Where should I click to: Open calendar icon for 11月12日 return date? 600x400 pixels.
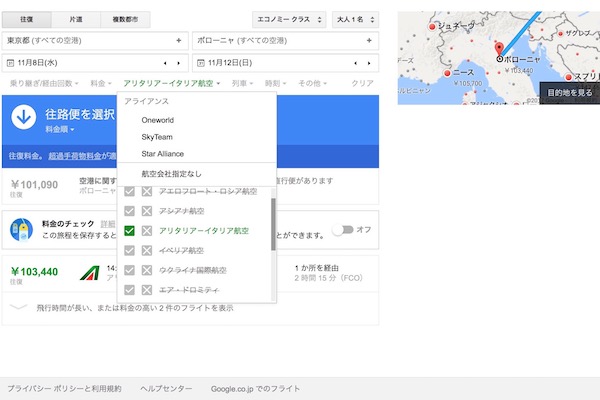(201, 63)
